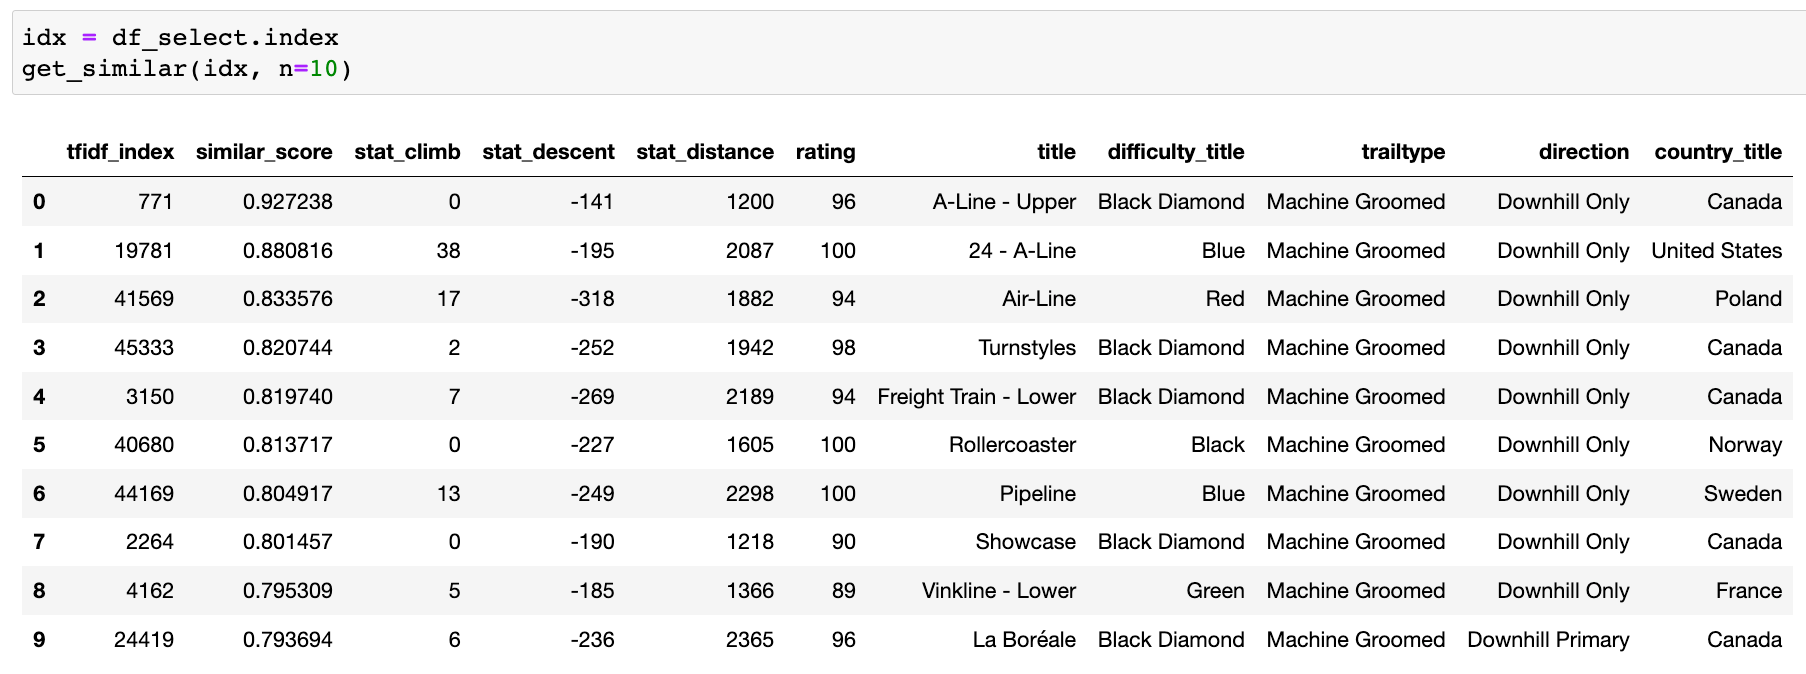1806x674 pixels.
Task: Click the Downhill Primary direction cell
Action: (1548, 640)
